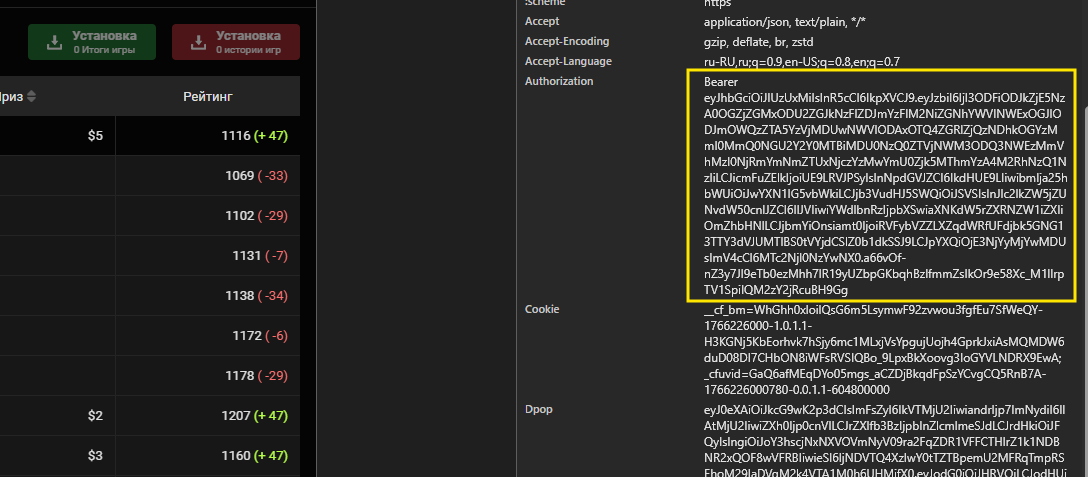This screenshot has height=477, width=1088.
Task: Click the green Установка Итоги игры button
Action: pyautogui.click(x=92, y=42)
